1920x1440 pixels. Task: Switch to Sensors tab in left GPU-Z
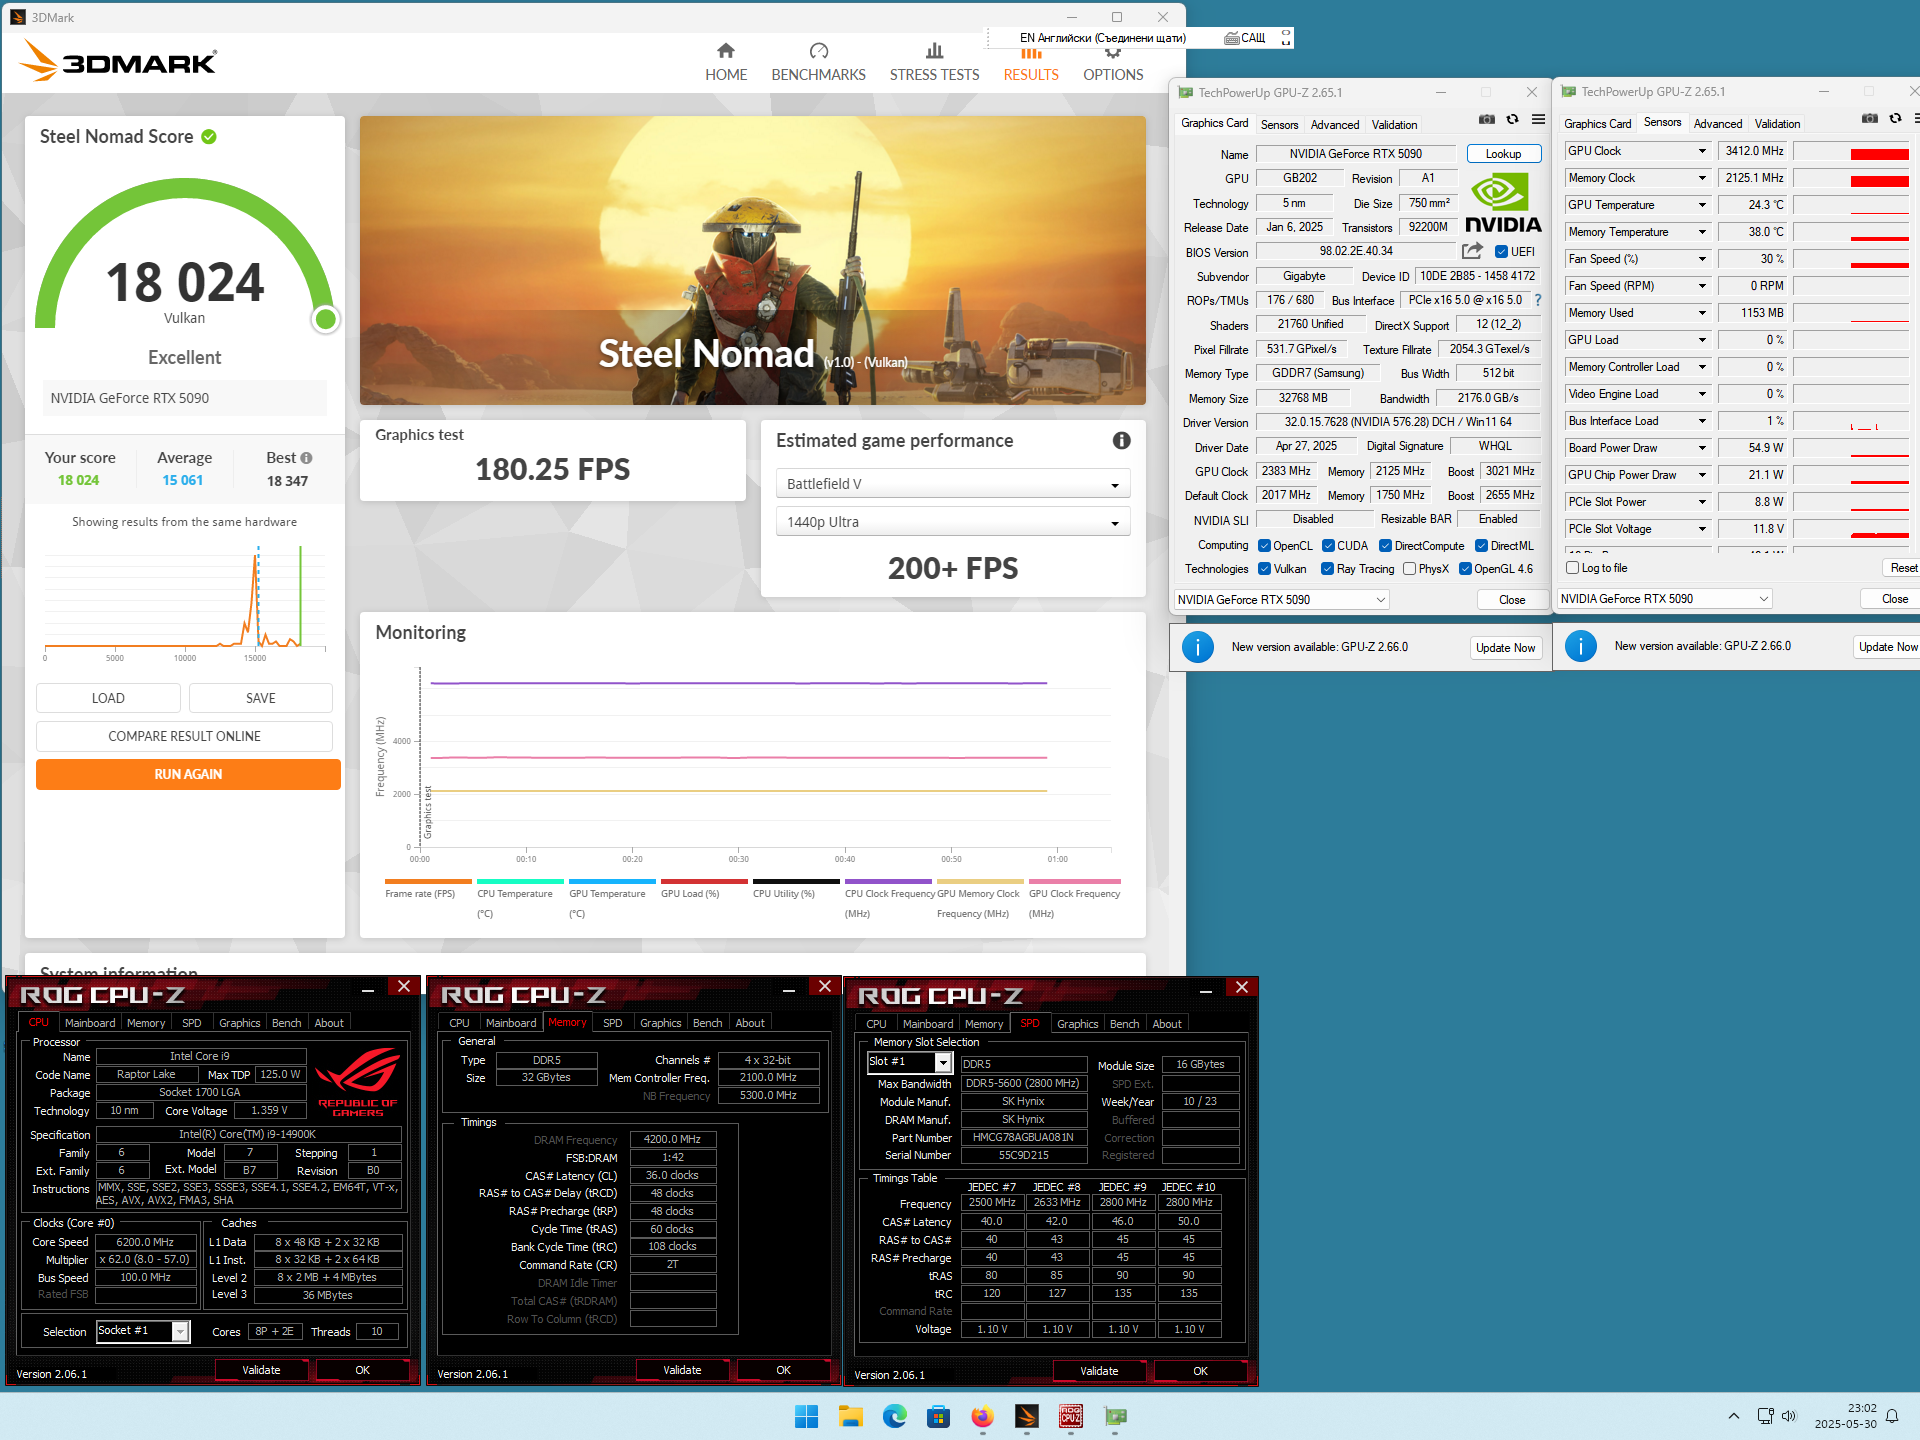(1279, 125)
